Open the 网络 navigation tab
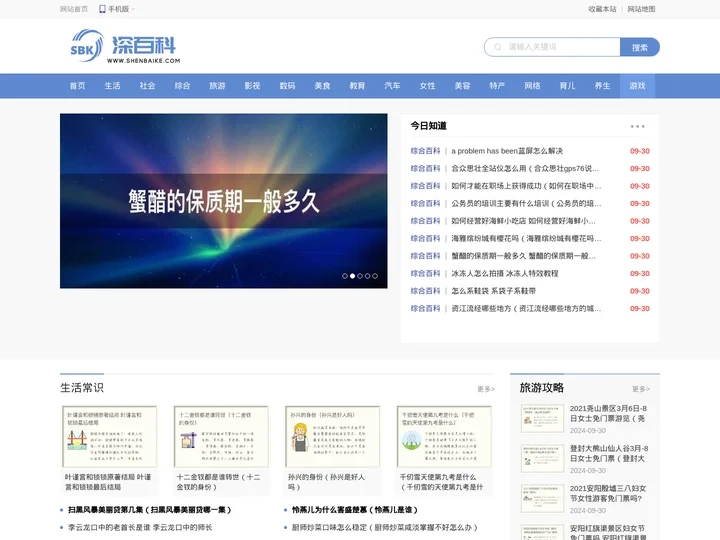This screenshot has width=720, height=540. 532,86
